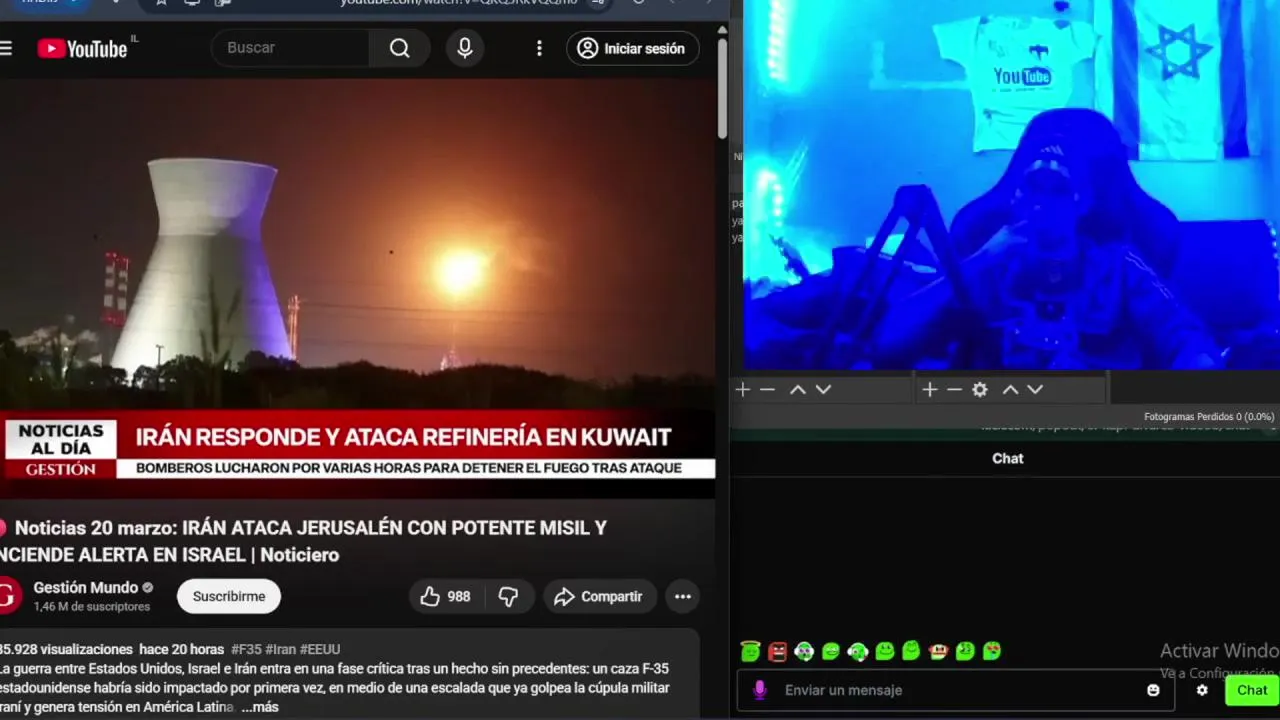Screen dimensions: 1280x720
Task: Click purple microphone icon in chat box
Action: click(x=760, y=690)
